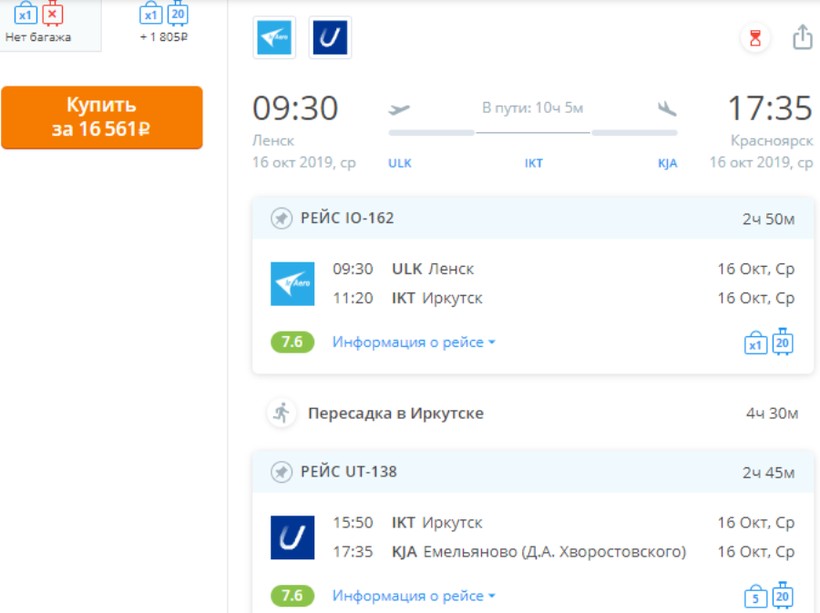Select the '+1 805₽' baggage option
The image size is (820, 613).
(x=164, y=24)
